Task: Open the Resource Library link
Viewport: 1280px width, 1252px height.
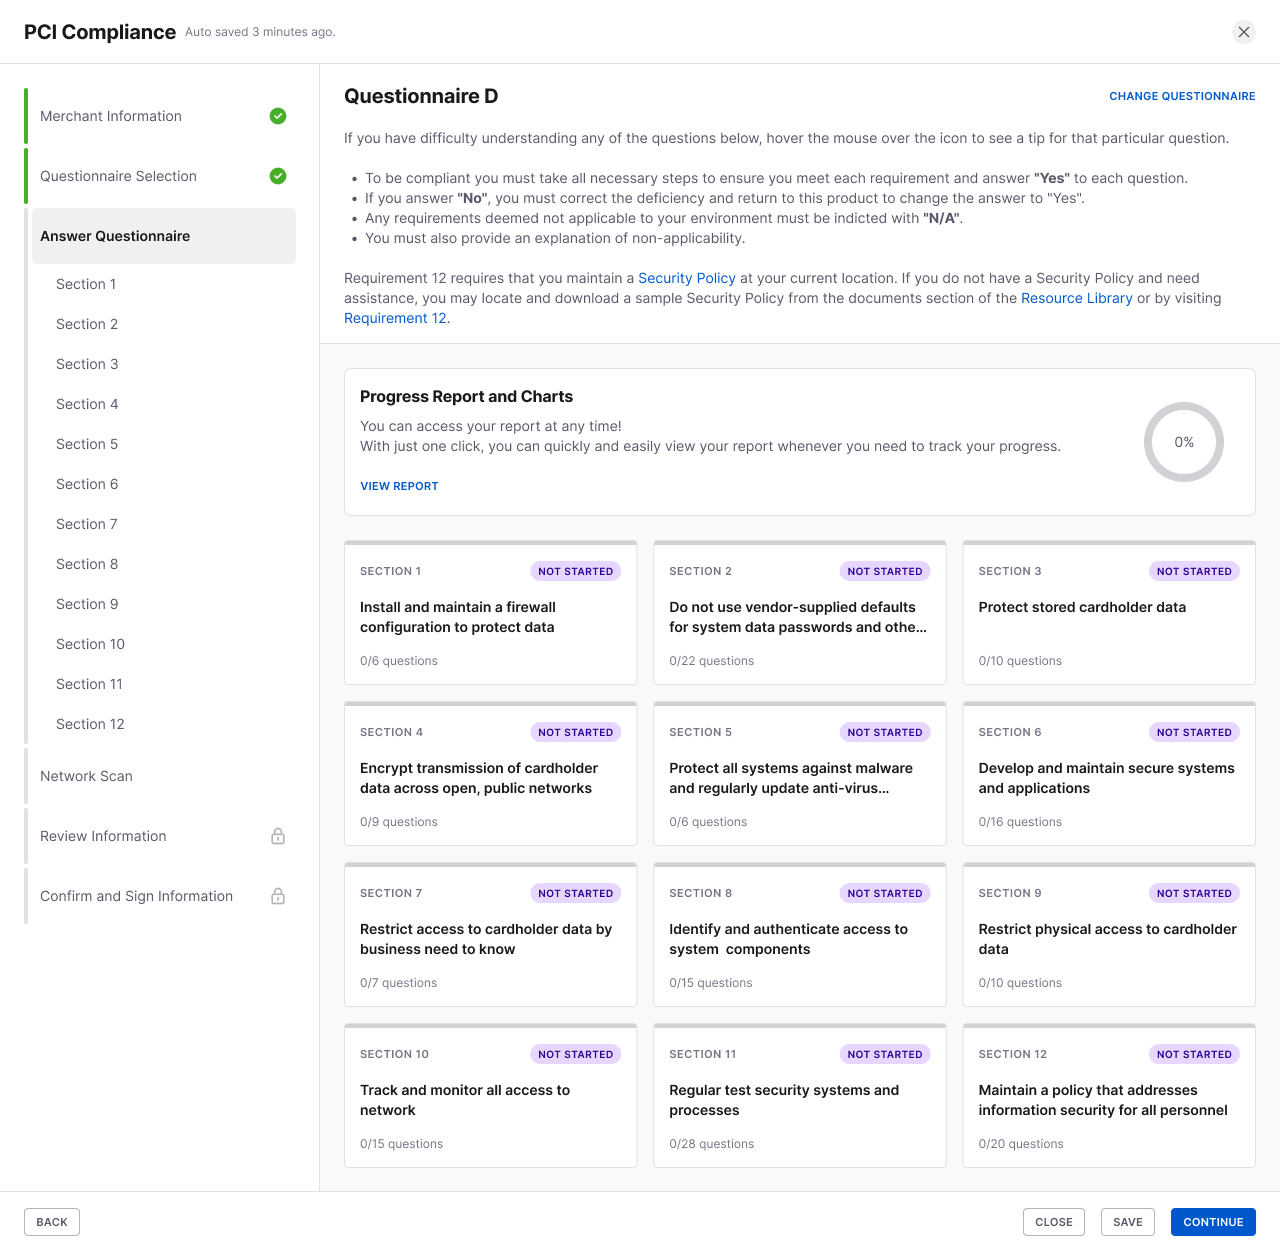Action: pos(1077,298)
